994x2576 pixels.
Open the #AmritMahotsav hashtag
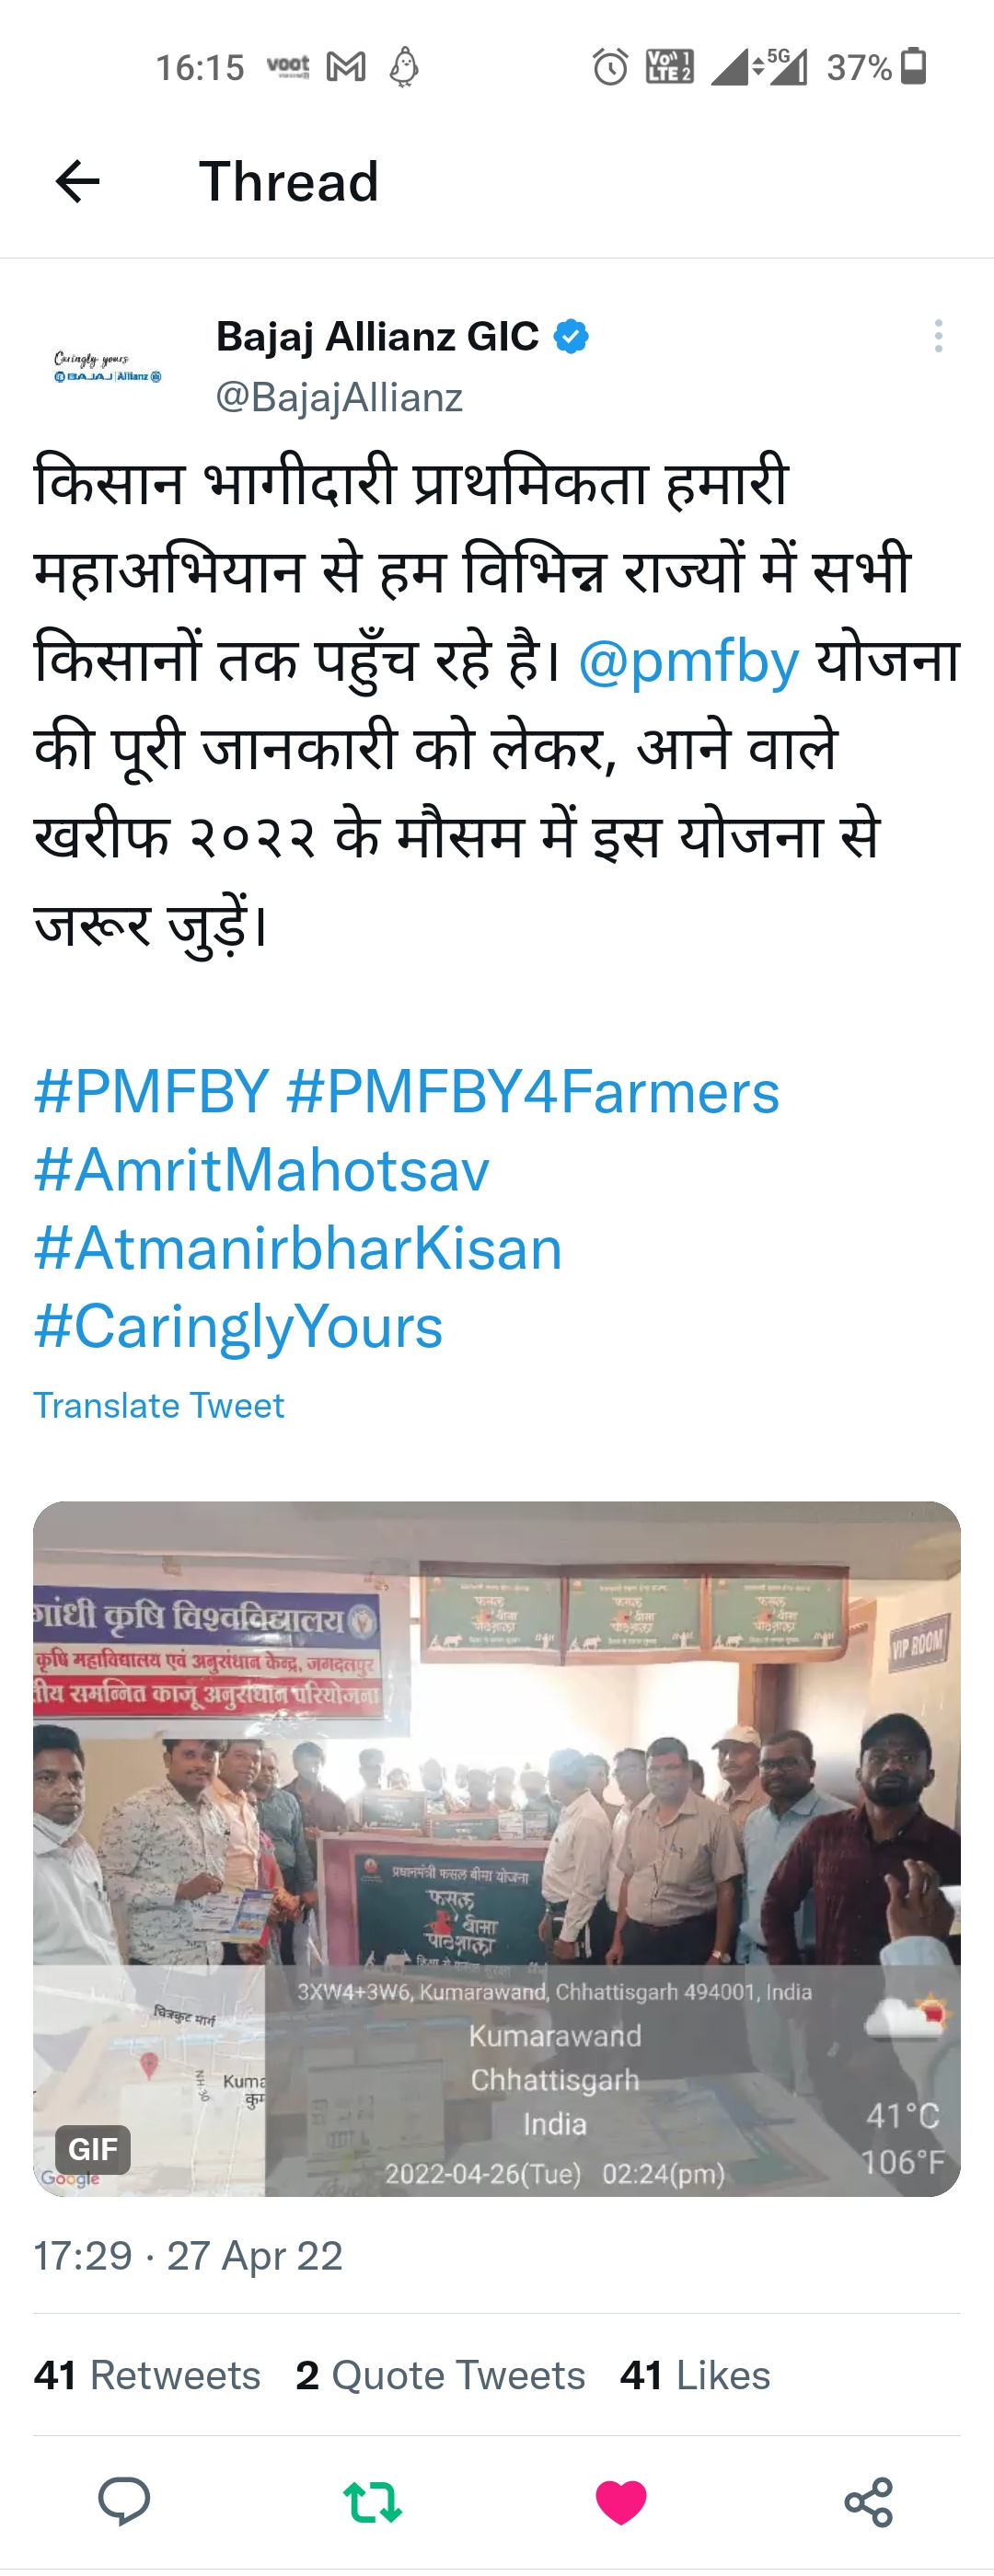pos(262,1169)
